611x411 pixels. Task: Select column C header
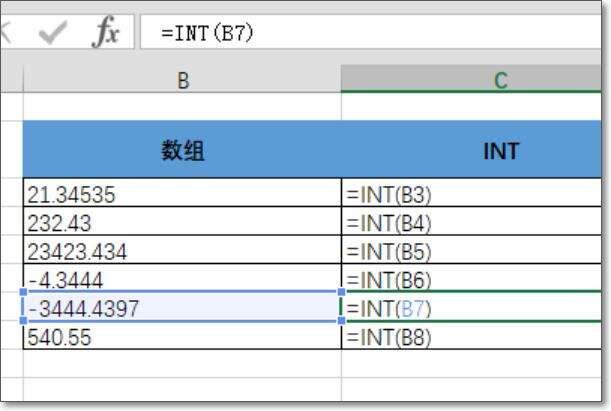[x=471, y=79]
